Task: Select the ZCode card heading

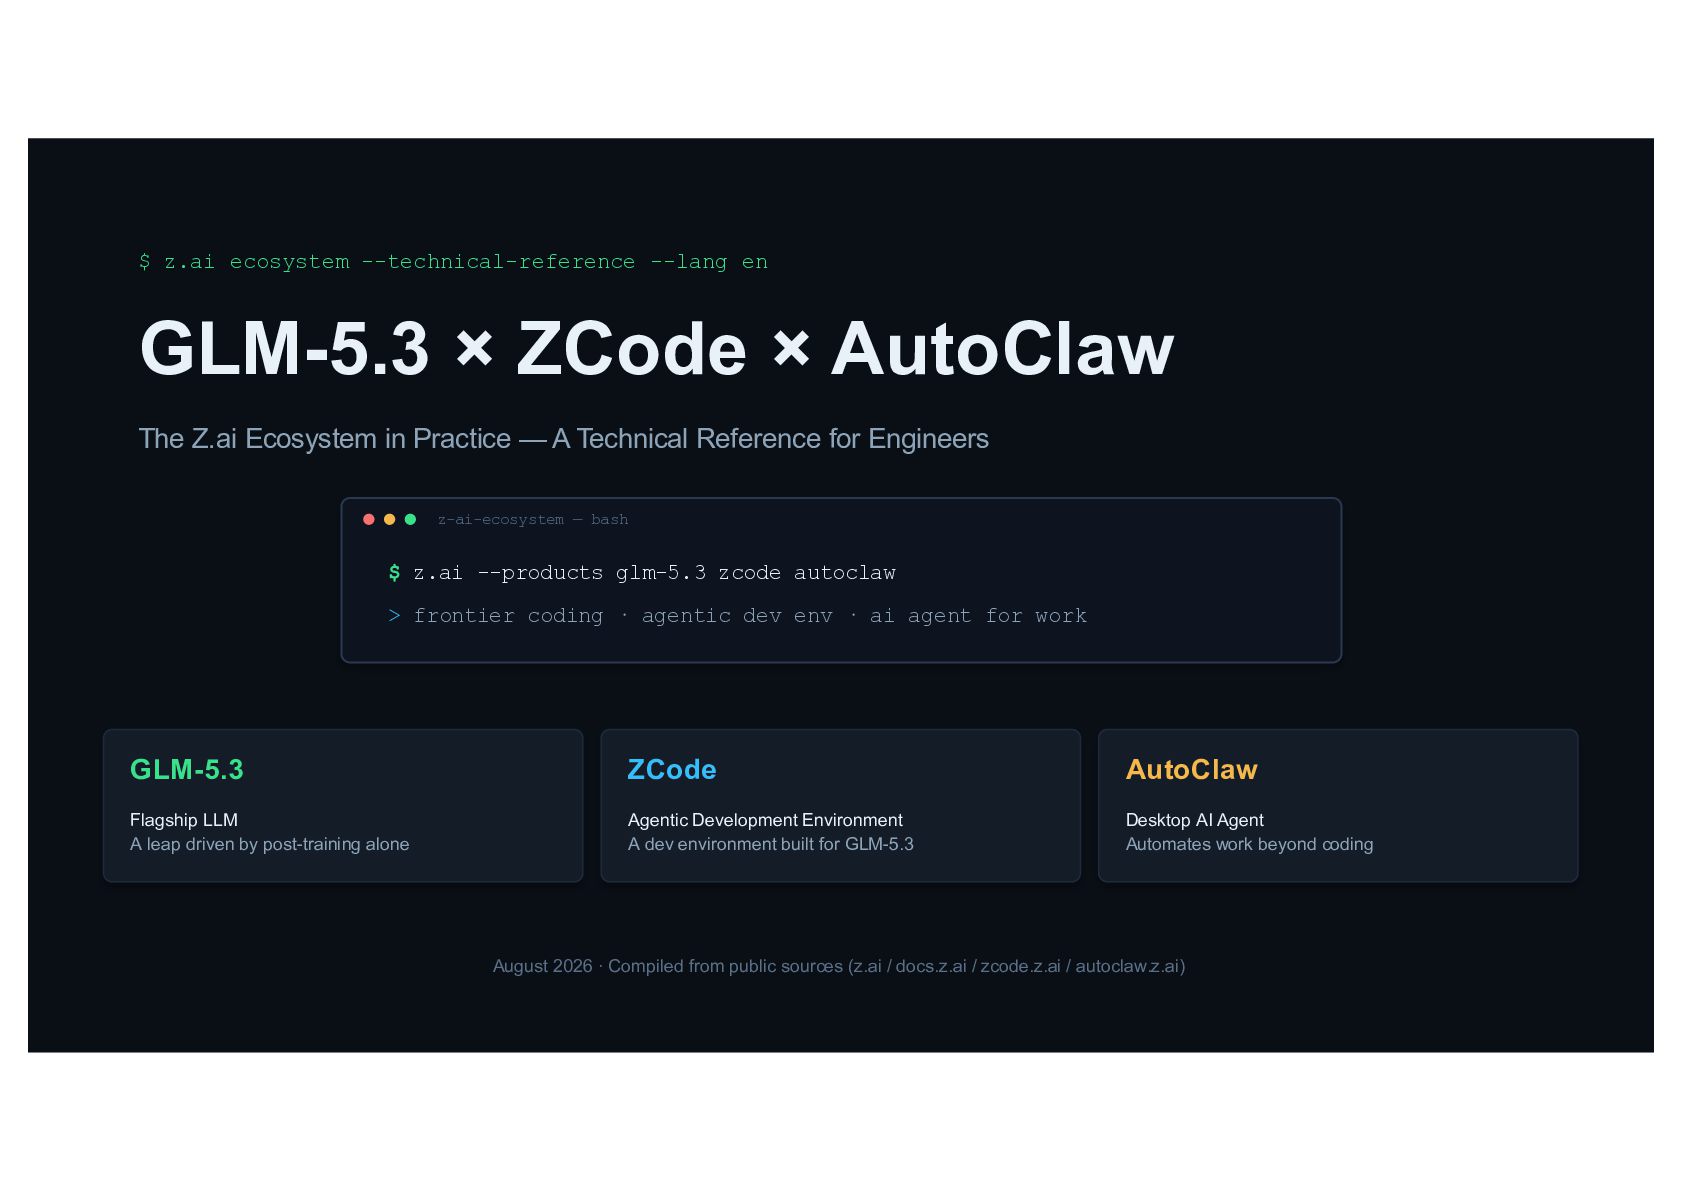Action: (x=672, y=769)
